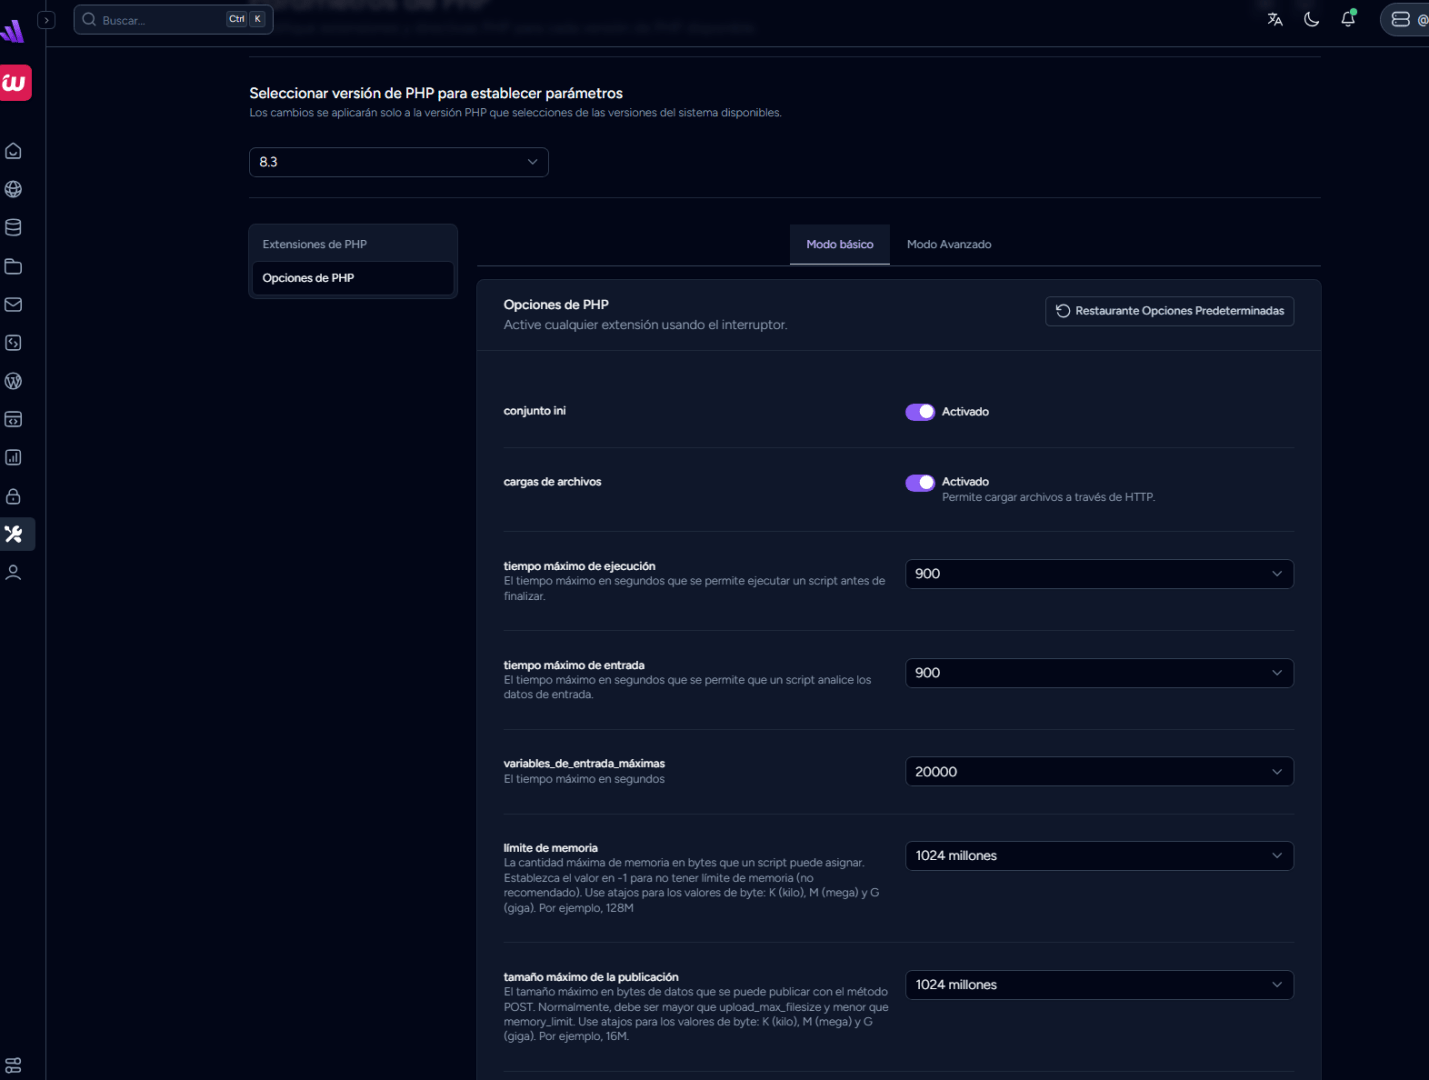
Task: Expand tiempo máximo de ejecución dropdown
Action: click(x=1098, y=574)
